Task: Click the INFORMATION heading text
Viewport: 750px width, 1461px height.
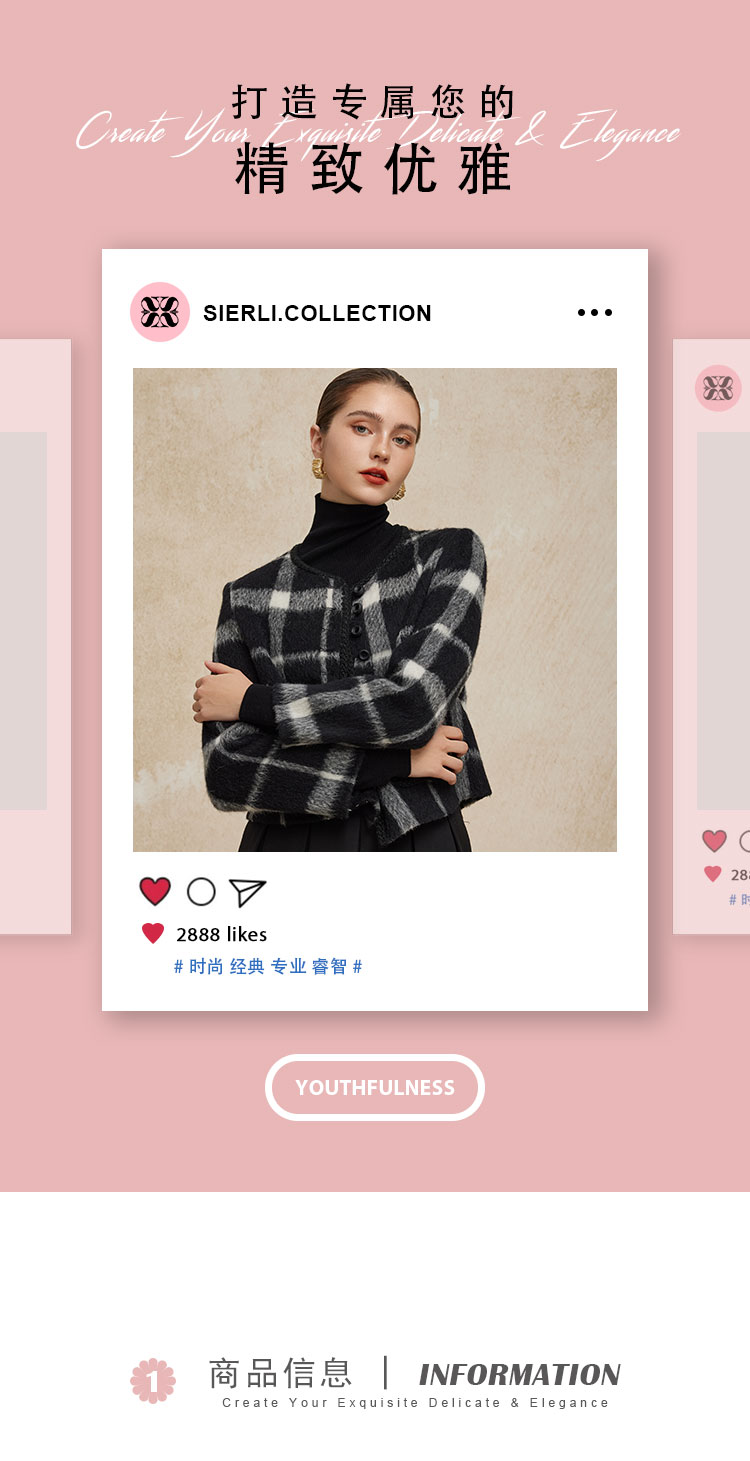Action: point(520,1374)
